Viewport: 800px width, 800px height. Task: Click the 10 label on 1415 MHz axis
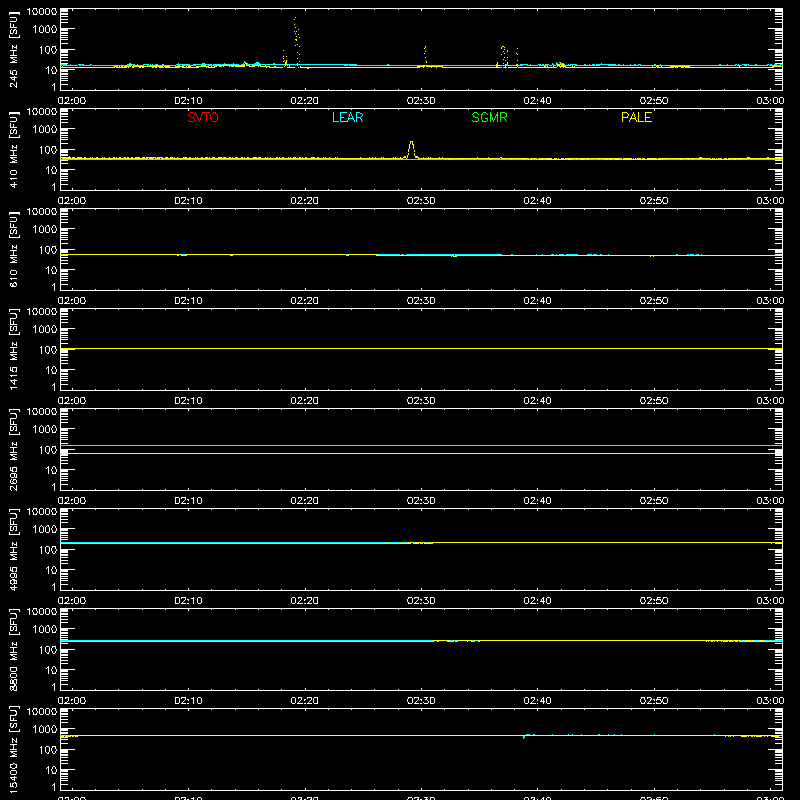pyautogui.click(x=51, y=370)
